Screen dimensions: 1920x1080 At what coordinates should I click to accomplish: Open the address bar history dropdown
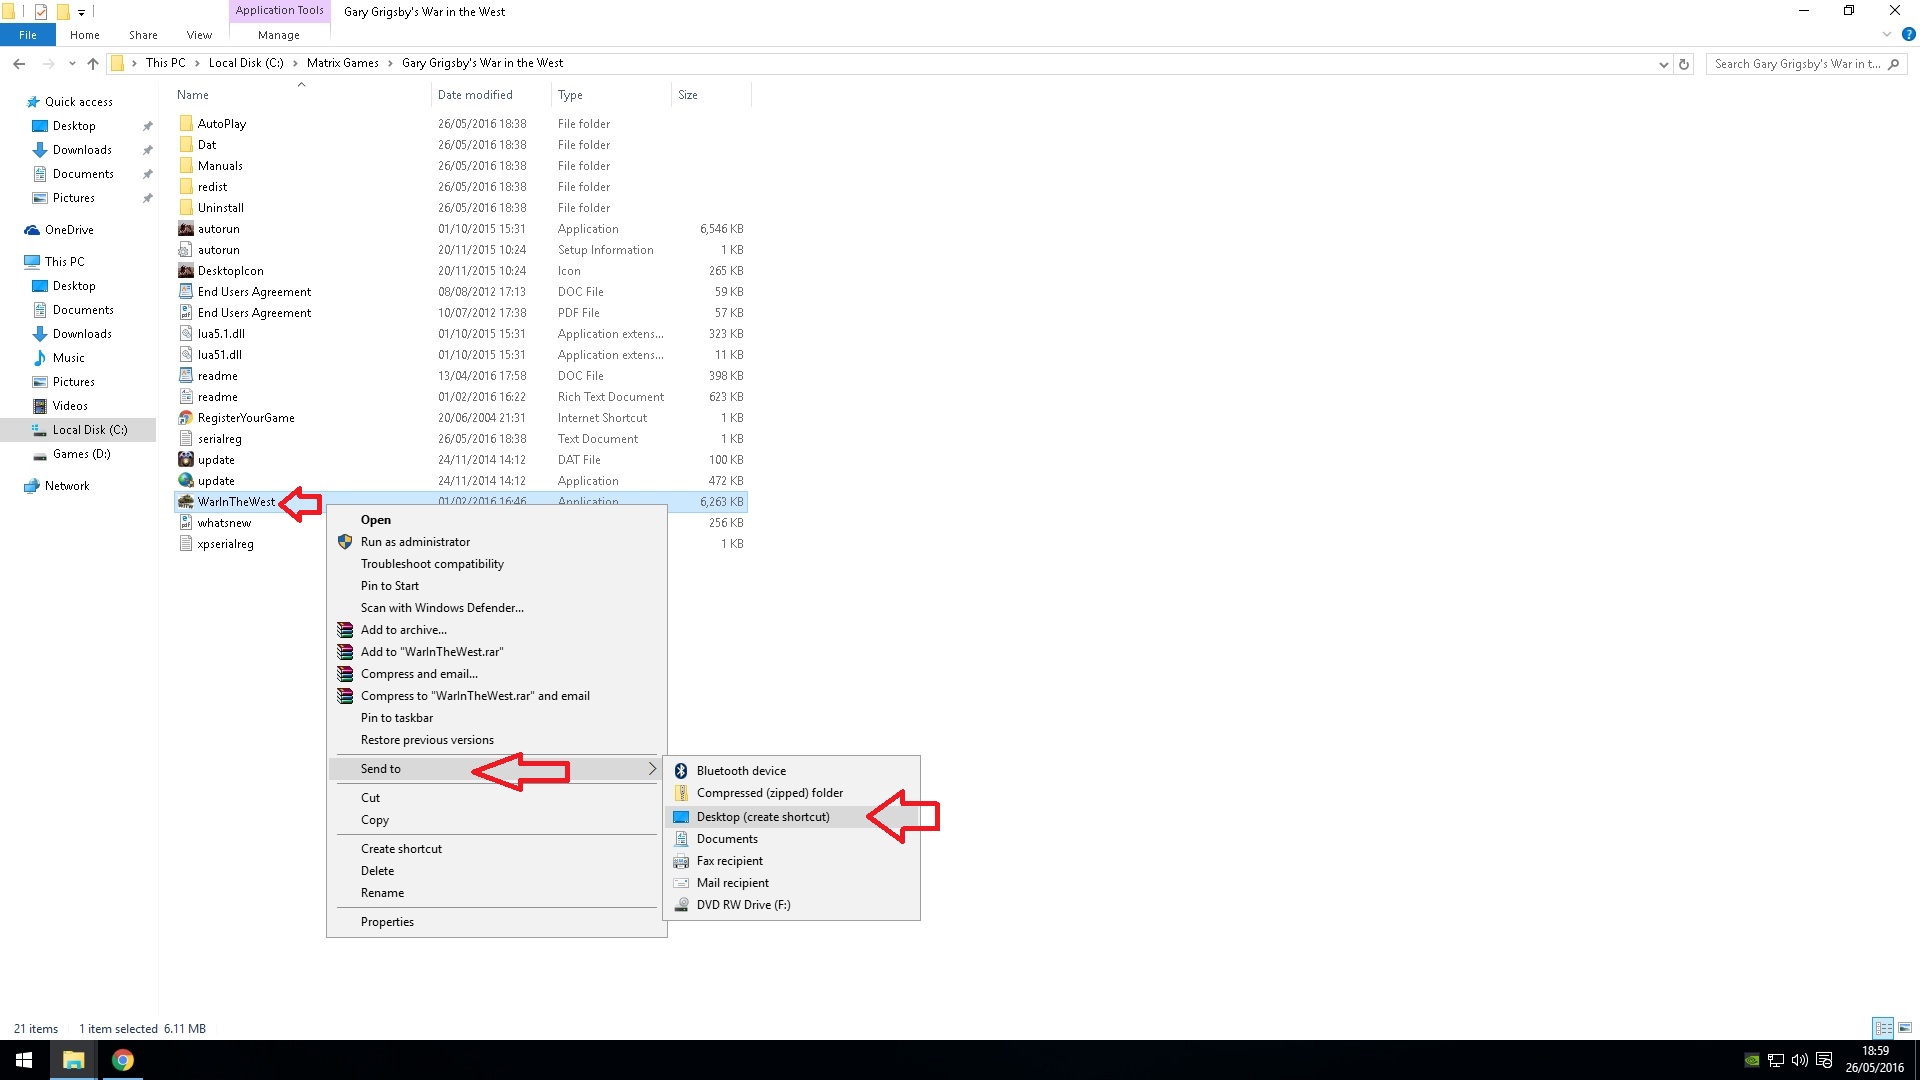pyautogui.click(x=1663, y=64)
